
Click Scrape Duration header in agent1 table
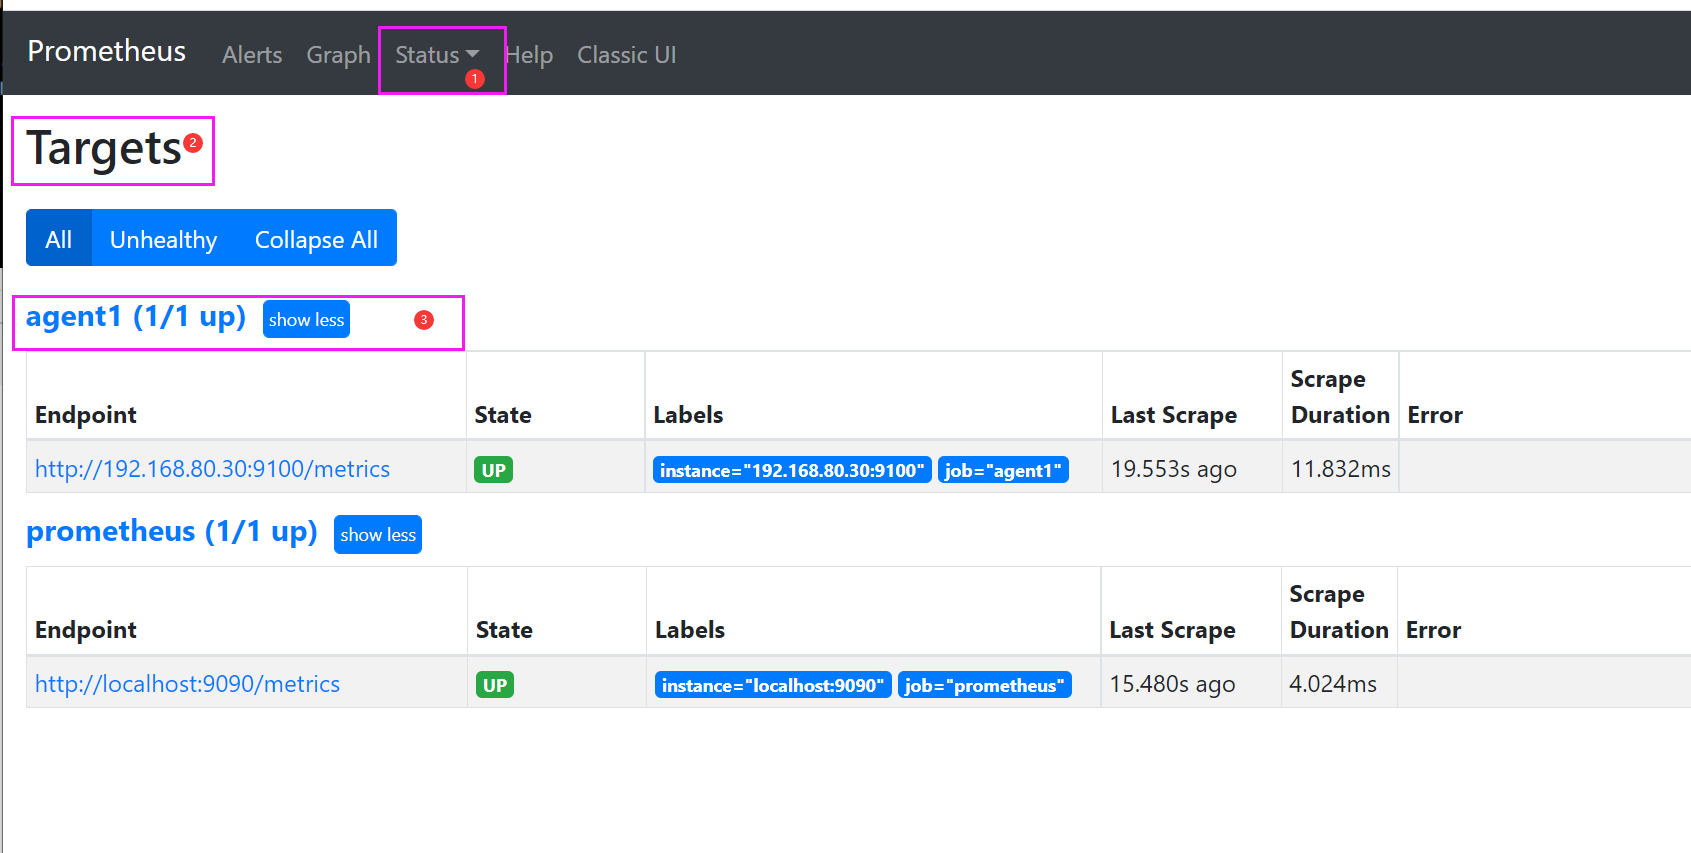(1340, 397)
